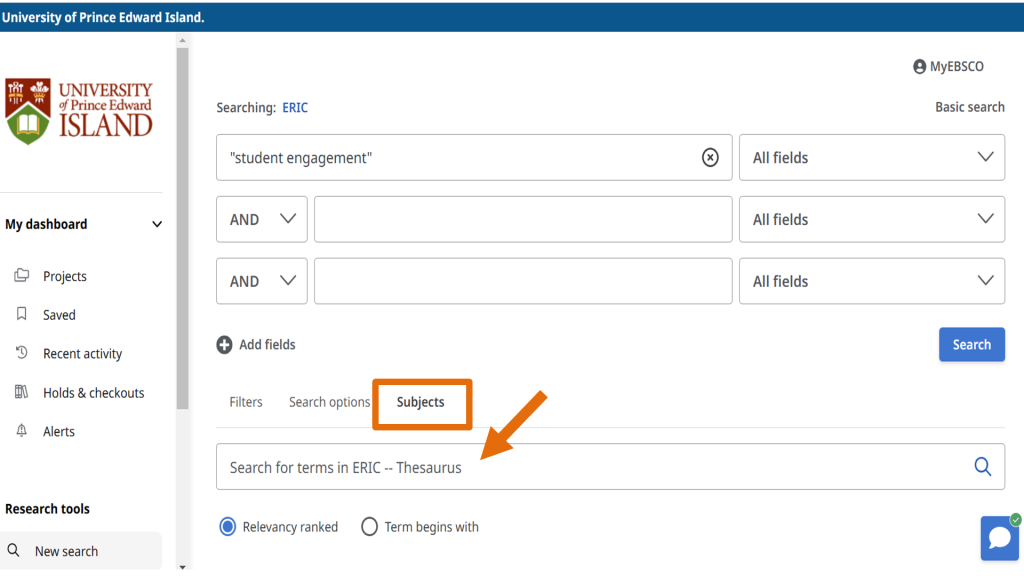Open Alerts bell in sidebar
1024x576 pixels.
pyautogui.click(x=58, y=432)
